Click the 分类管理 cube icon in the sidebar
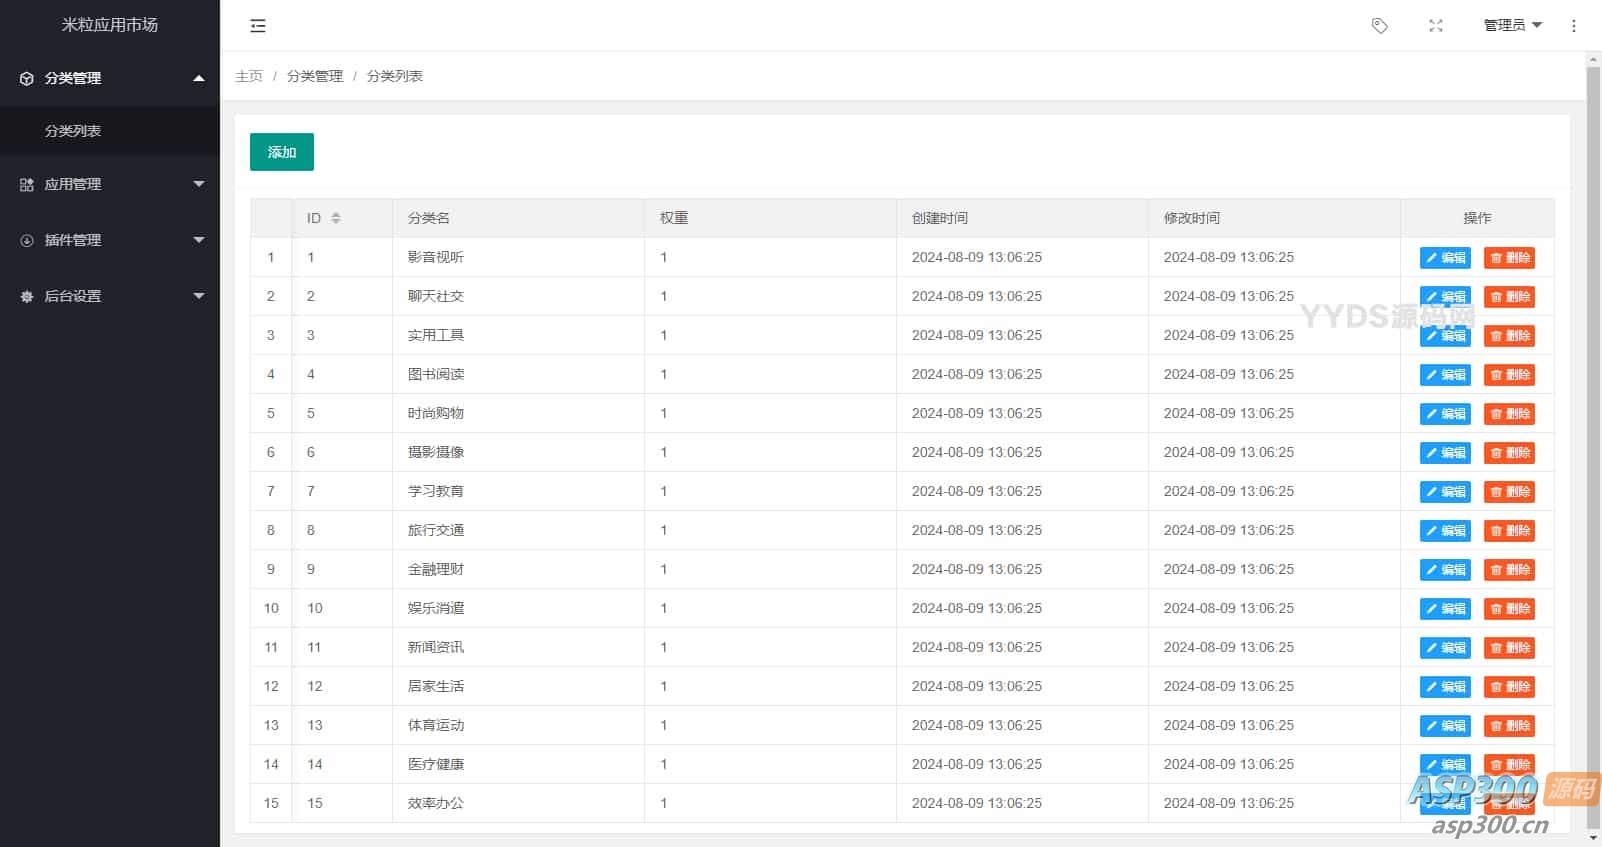This screenshot has height=847, width=1602. [x=27, y=78]
